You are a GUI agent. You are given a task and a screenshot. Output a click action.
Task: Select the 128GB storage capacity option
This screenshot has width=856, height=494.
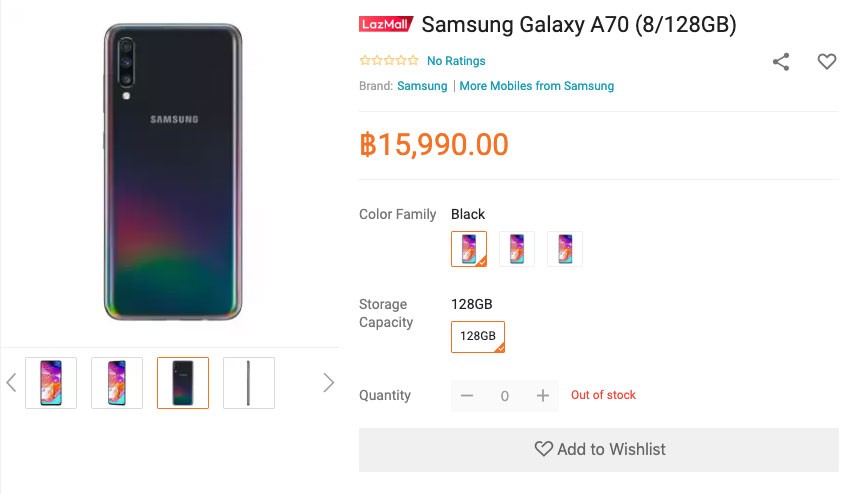pos(478,337)
